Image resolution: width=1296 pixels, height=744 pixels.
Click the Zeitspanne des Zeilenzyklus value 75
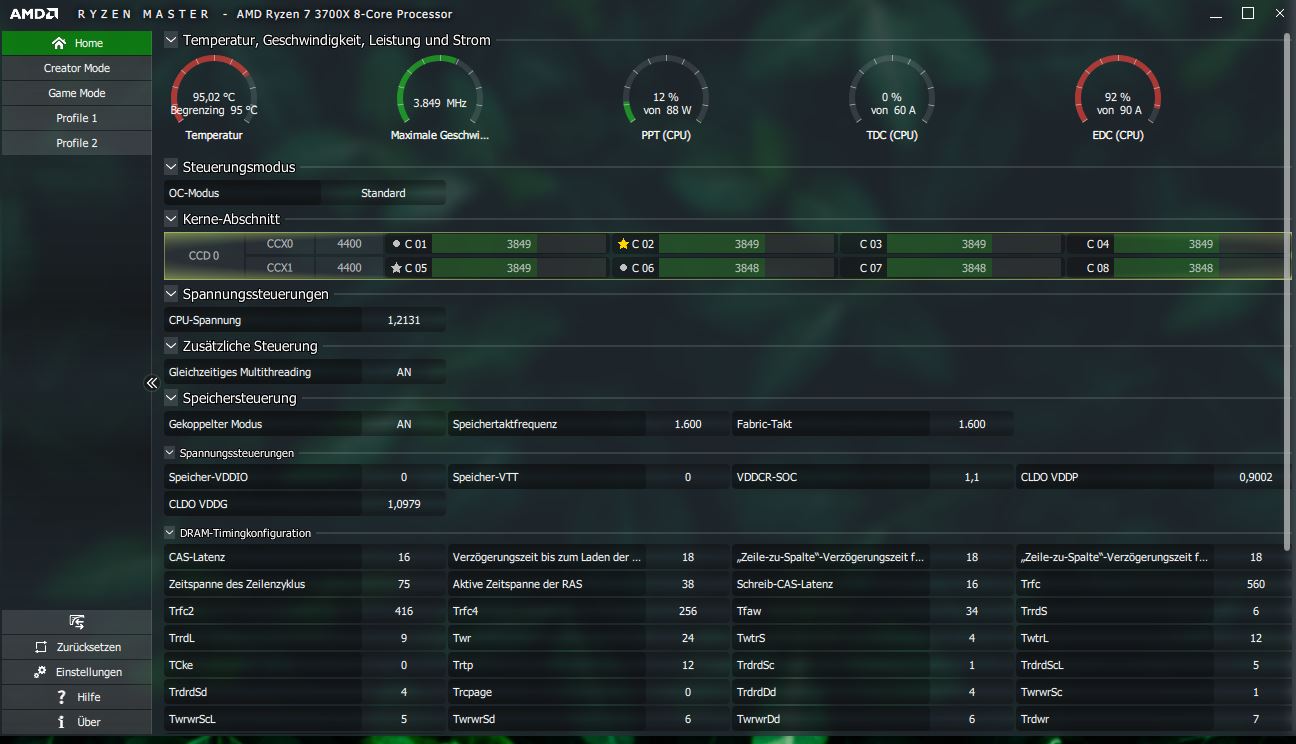coord(404,584)
